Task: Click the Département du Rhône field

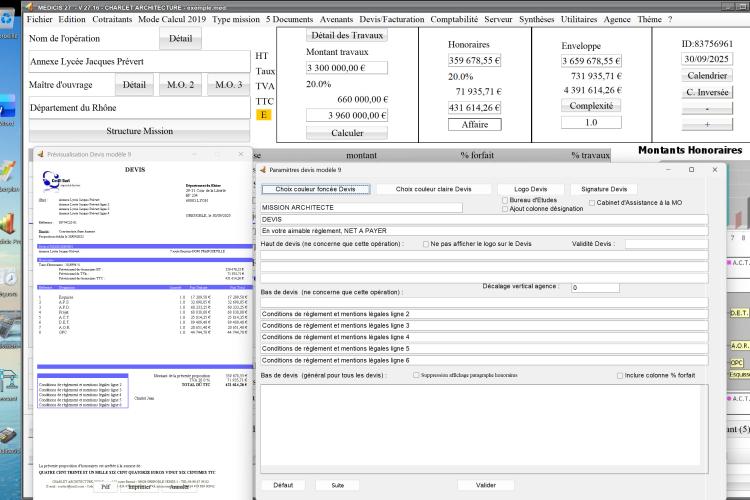Action: click(139, 108)
